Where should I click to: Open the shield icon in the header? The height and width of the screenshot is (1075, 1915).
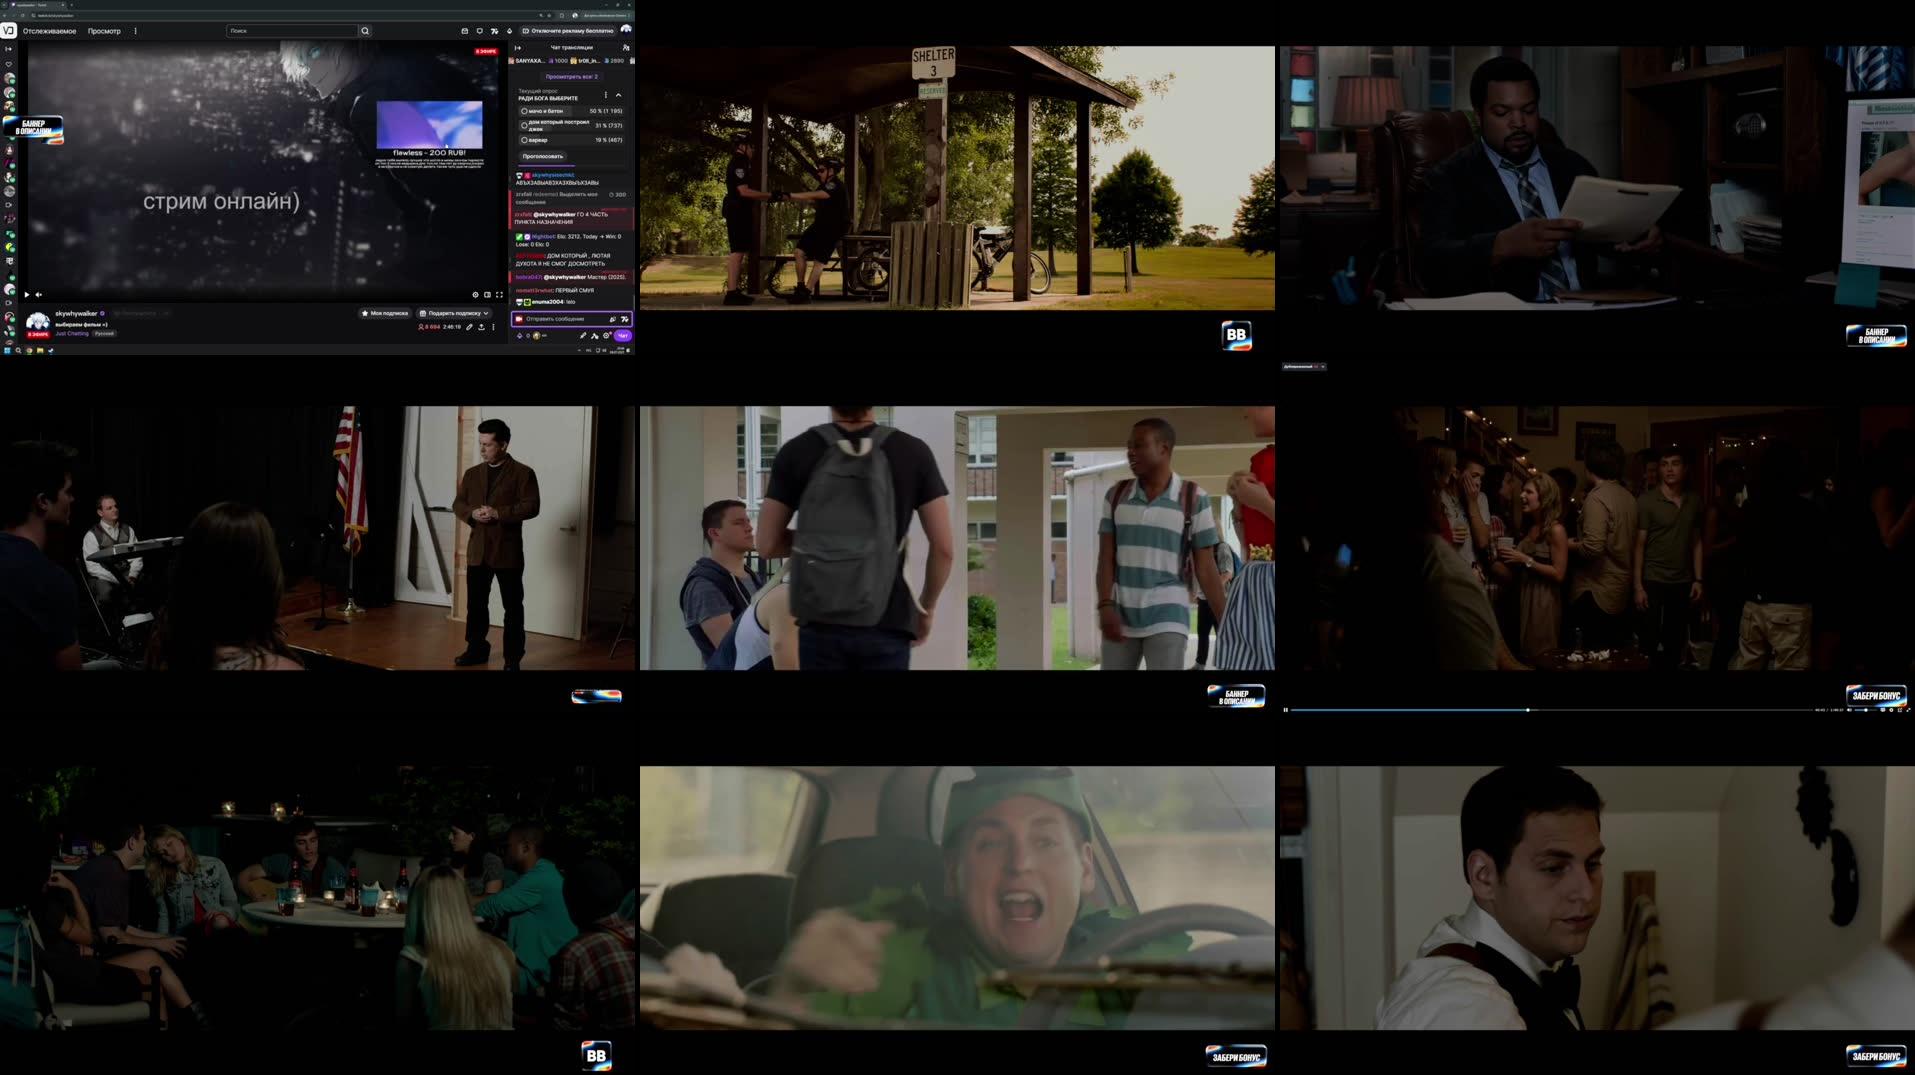(479, 31)
